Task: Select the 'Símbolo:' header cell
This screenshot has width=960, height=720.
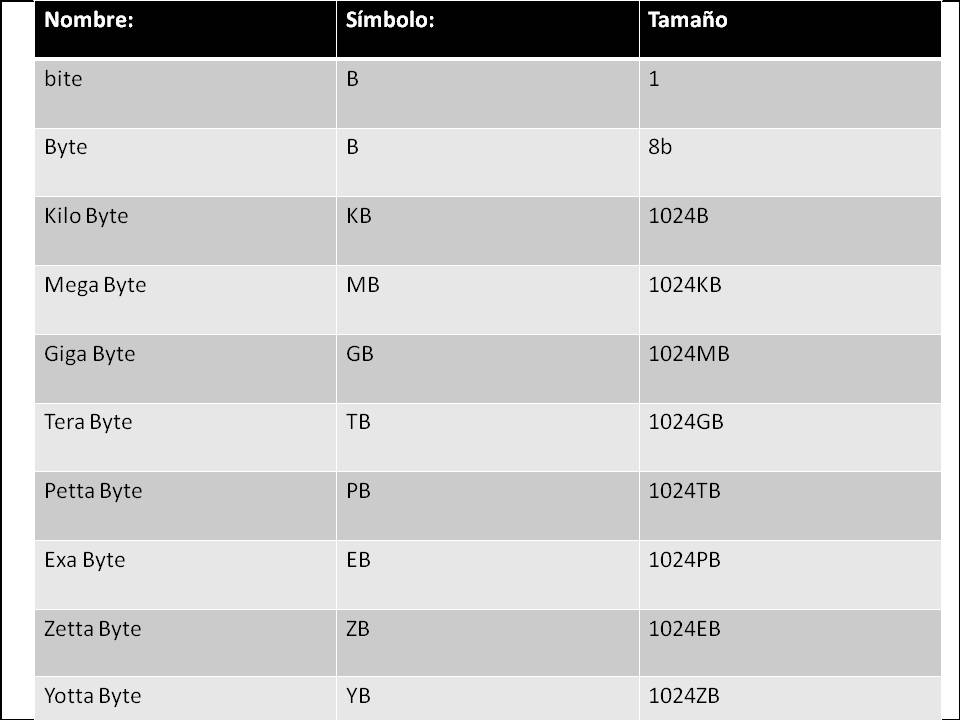Action: [389, 20]
